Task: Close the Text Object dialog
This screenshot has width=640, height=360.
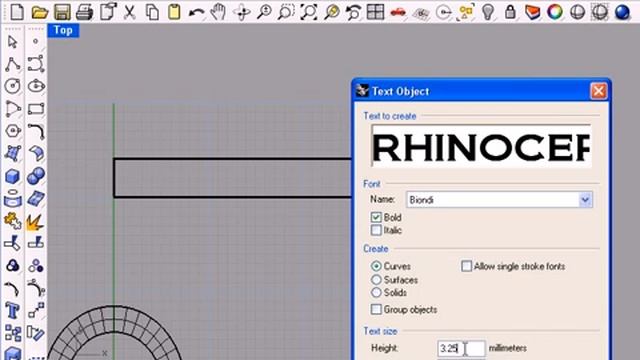Action: [x=598, y=91]
